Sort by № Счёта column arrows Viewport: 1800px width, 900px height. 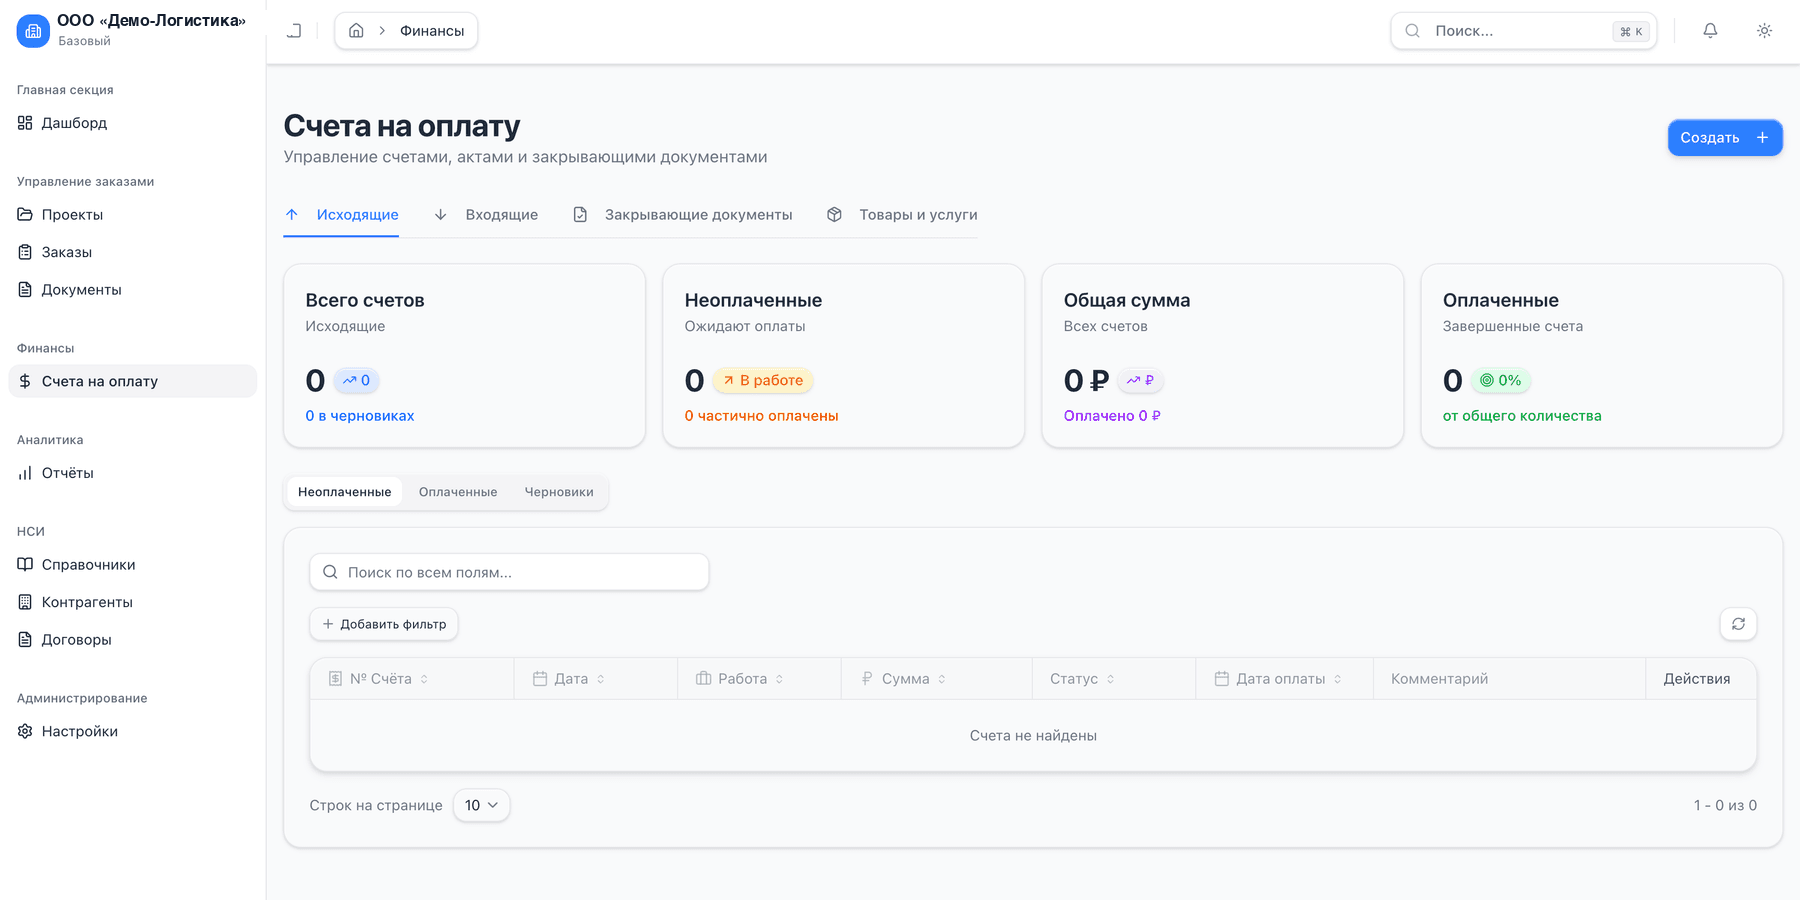pos(424,679)
